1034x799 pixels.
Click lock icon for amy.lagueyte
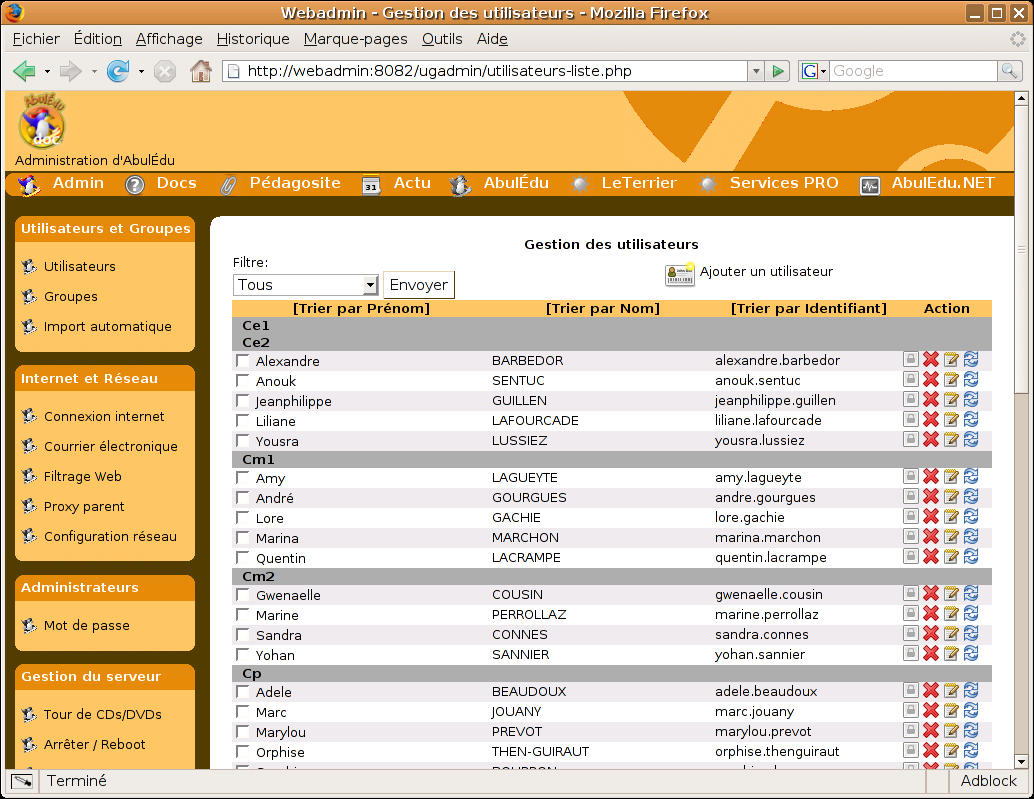911,476
